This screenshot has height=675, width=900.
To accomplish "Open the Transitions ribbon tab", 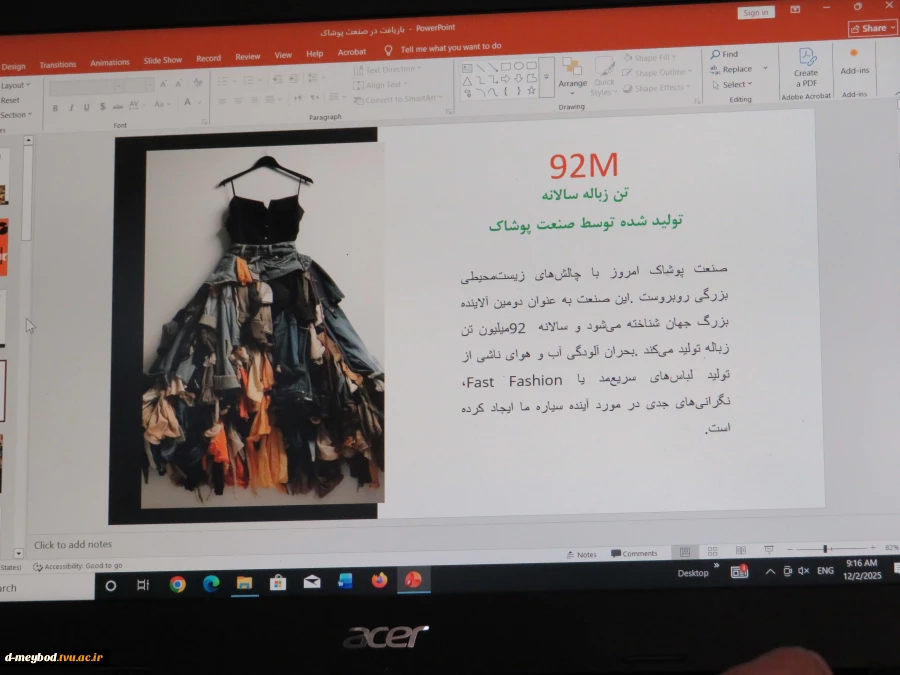I will [x=58, y=65].
